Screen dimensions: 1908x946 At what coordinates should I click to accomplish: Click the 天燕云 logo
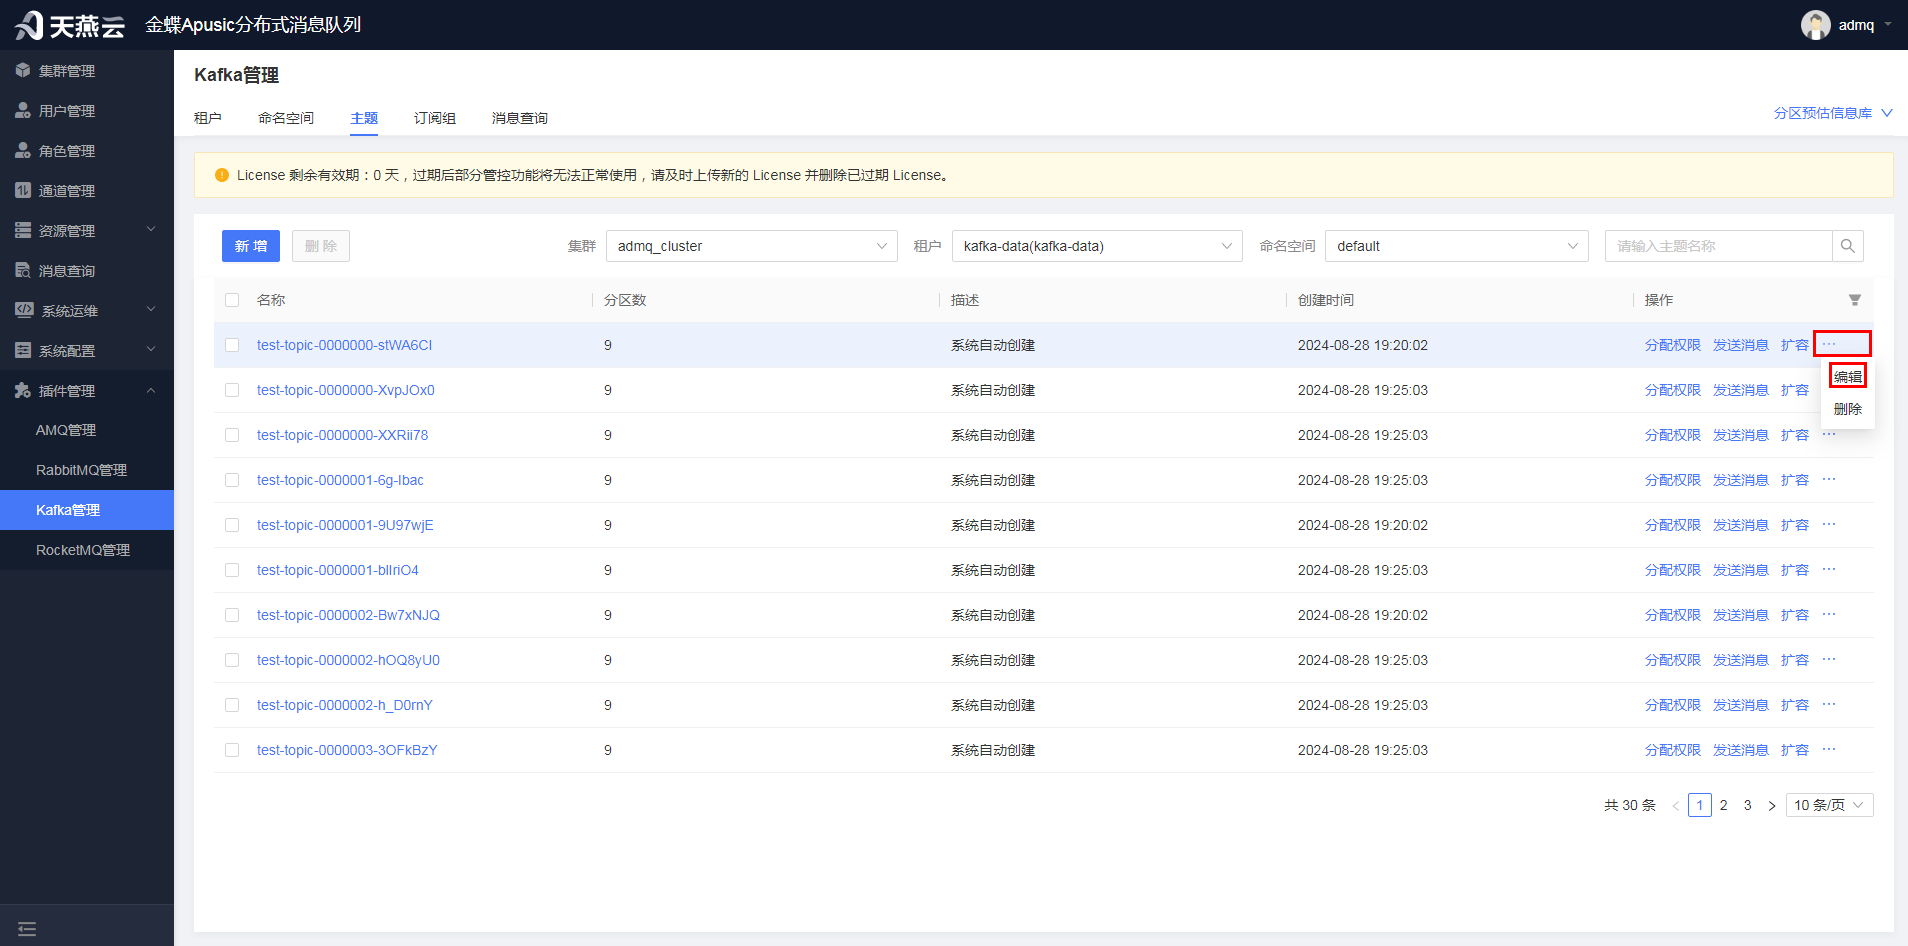pos(70,25)
